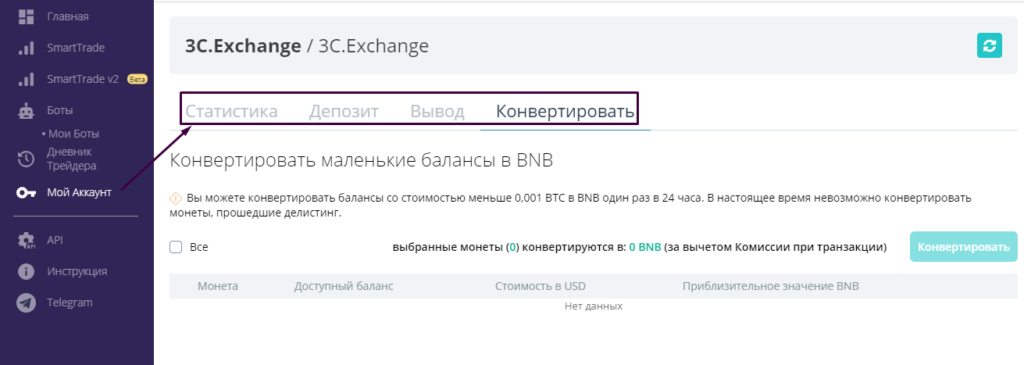This screenshot has width=1024, height=365.
Task: Click the Главная dashboard icon
Action: [x=25, y=17]
